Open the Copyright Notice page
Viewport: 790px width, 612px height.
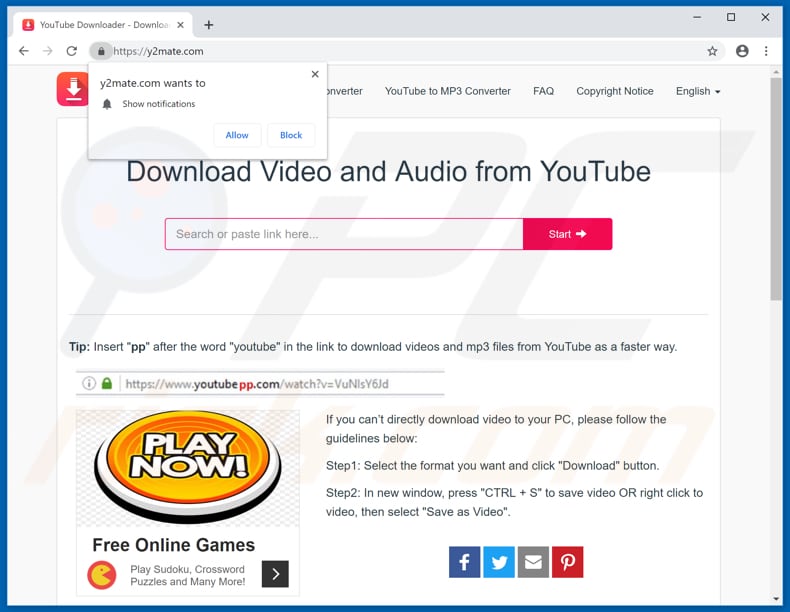click(615, 91)
